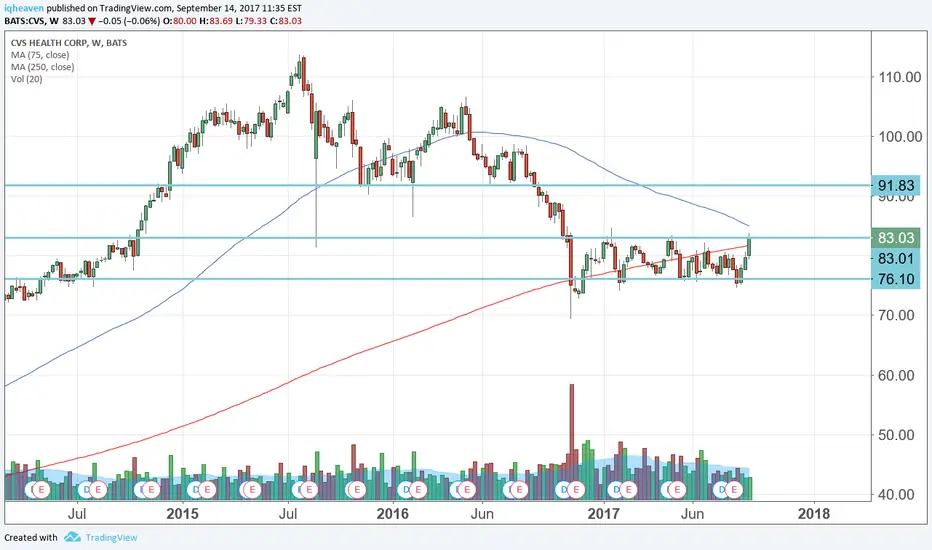Screen dimensions: 932x550
Task: Click the 100.00 price axis label
Action: pos(900,137)
